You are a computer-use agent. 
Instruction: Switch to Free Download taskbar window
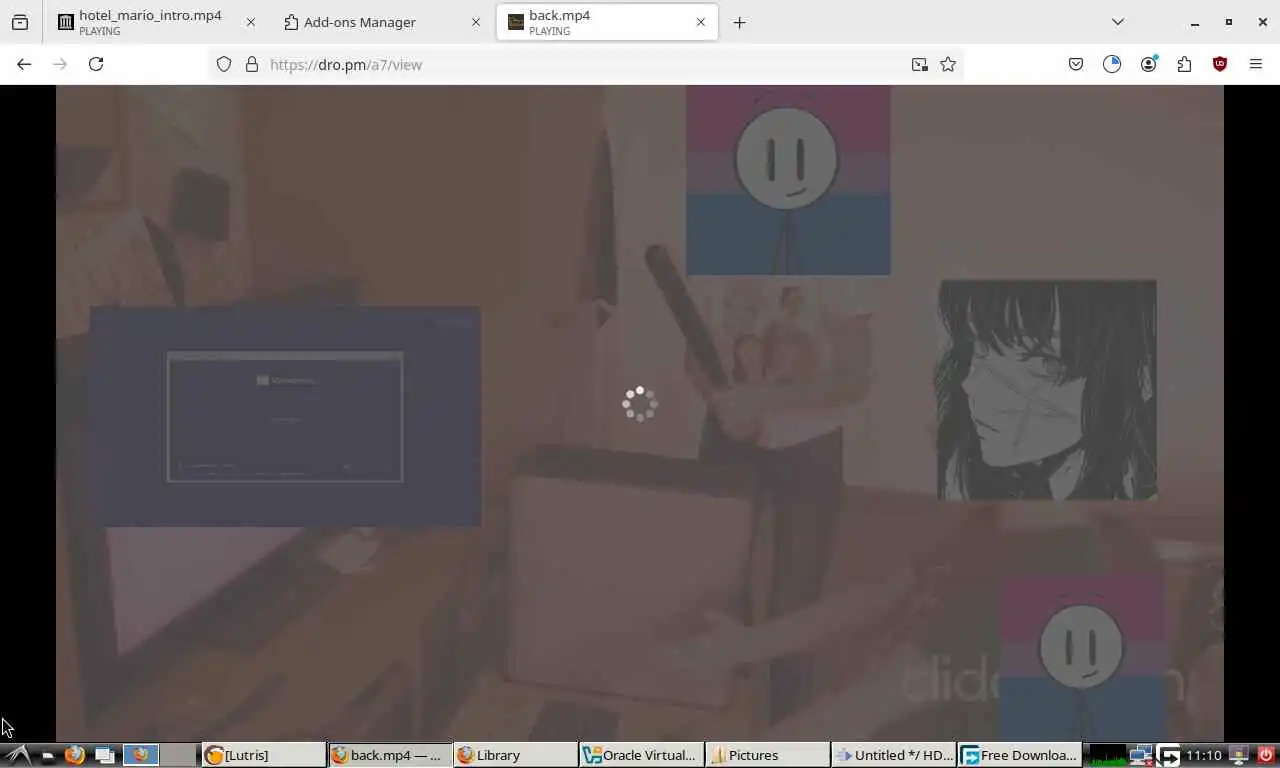coord(1020,755)
